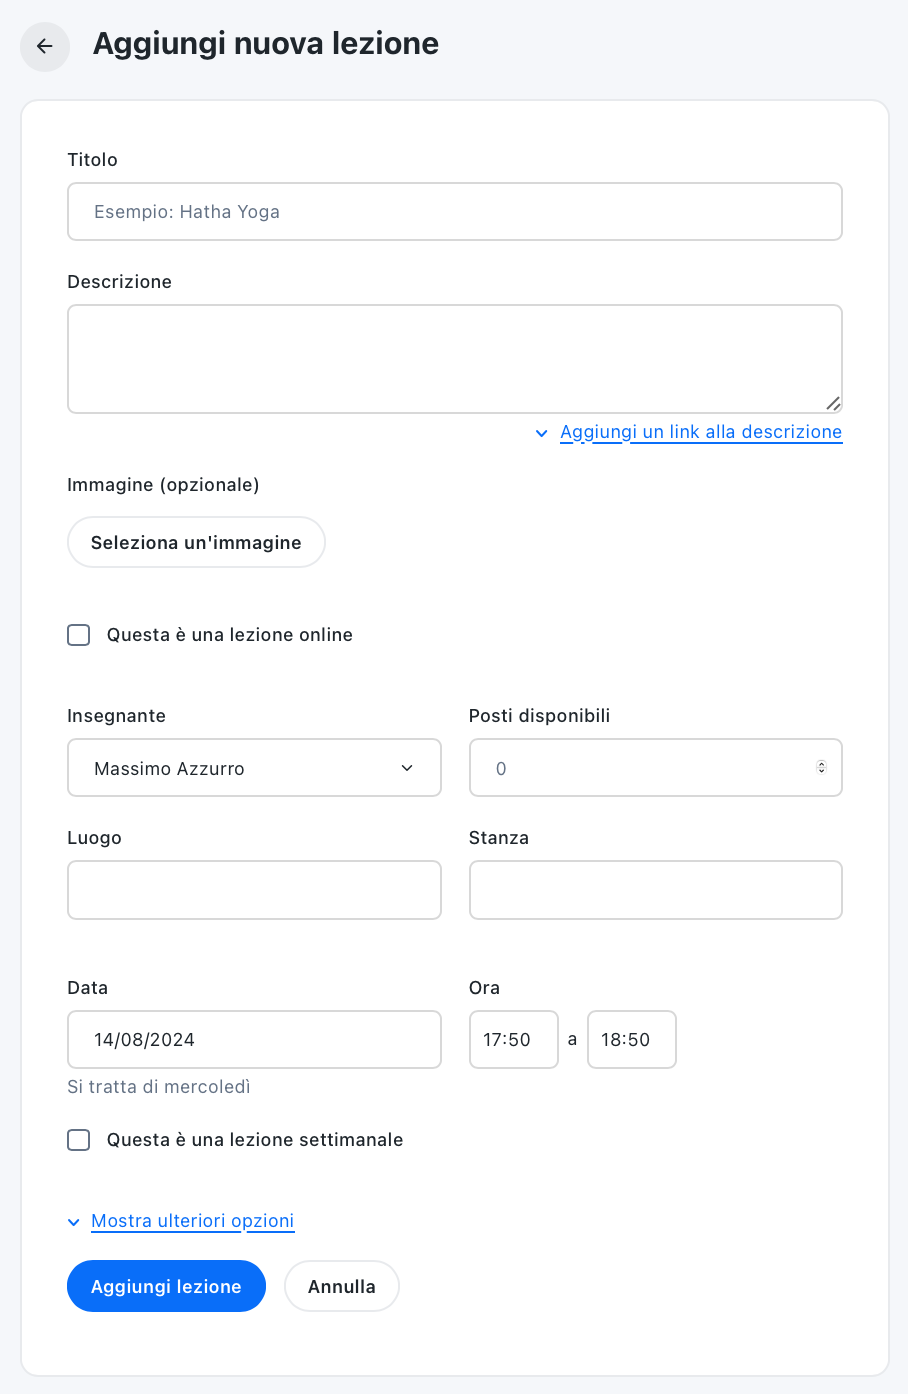Click the Stanza input field
The height and width of the screenshot is (1394, 908).
[656, 890]
